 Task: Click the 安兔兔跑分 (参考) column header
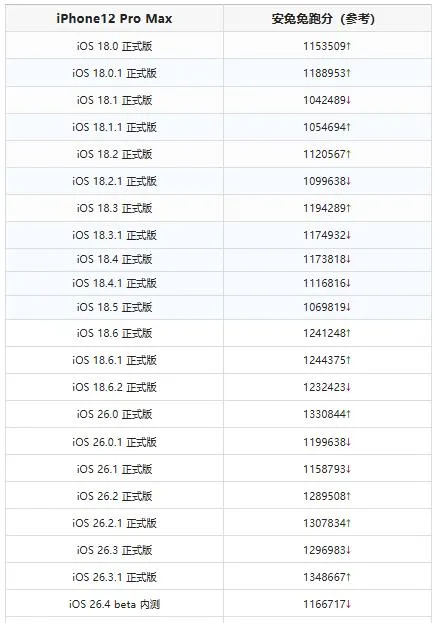[x=323, y=19]
